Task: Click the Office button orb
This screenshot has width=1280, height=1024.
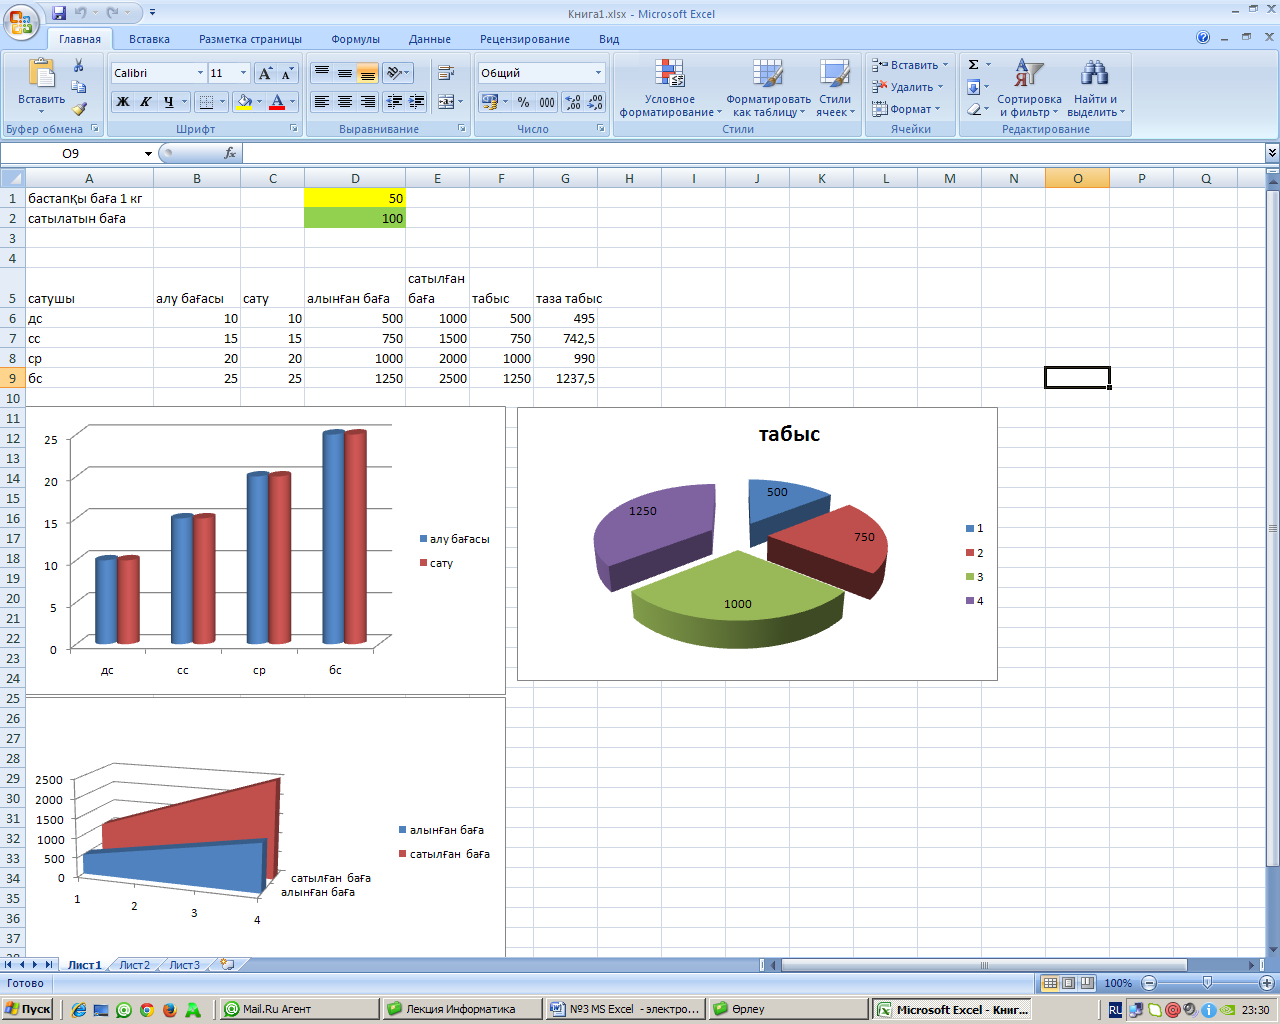Action: point(21,21)
